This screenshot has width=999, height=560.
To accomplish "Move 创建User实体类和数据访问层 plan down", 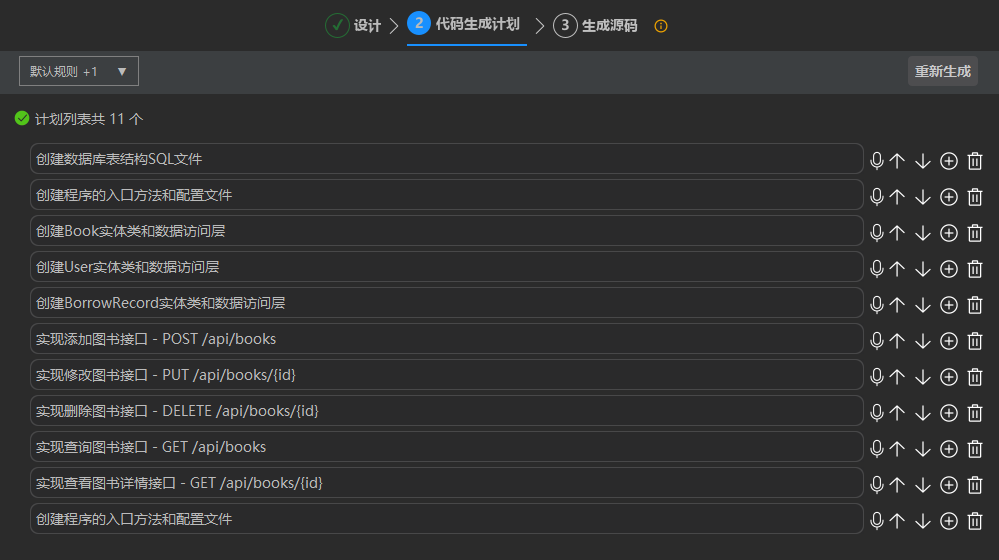I will pos(923,268).
